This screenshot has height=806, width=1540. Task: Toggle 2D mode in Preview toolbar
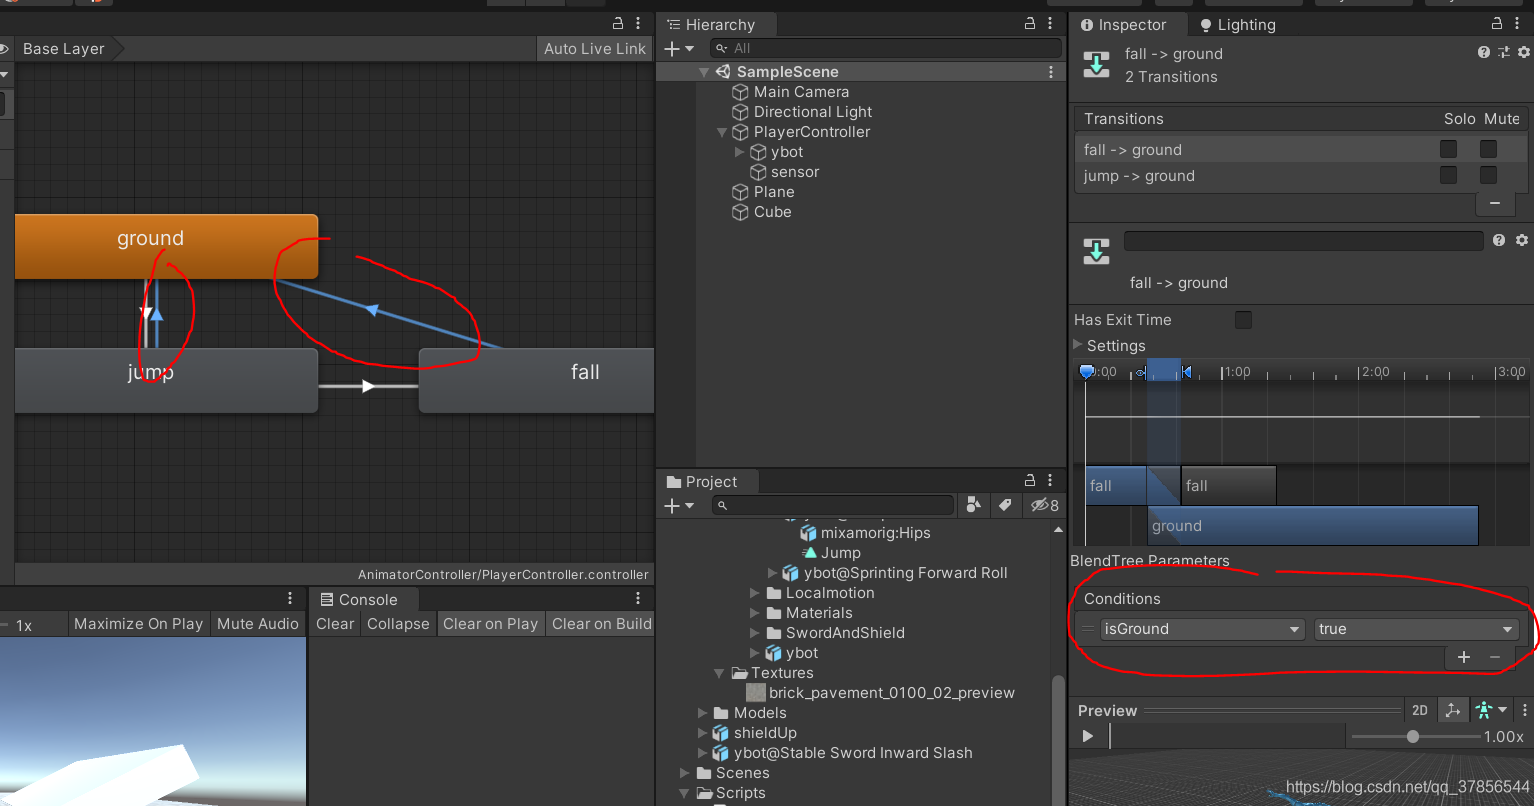[1420, 710]
